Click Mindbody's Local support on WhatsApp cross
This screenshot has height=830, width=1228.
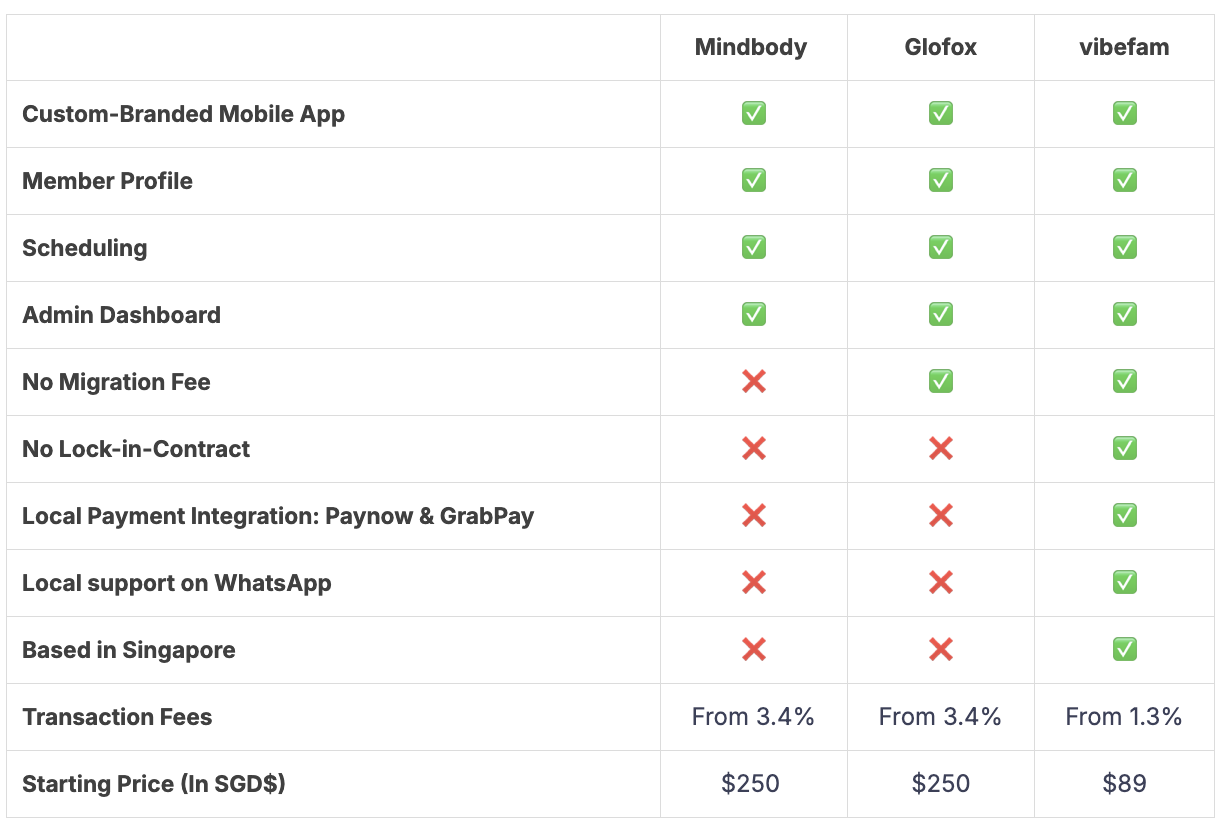[754, 583]
